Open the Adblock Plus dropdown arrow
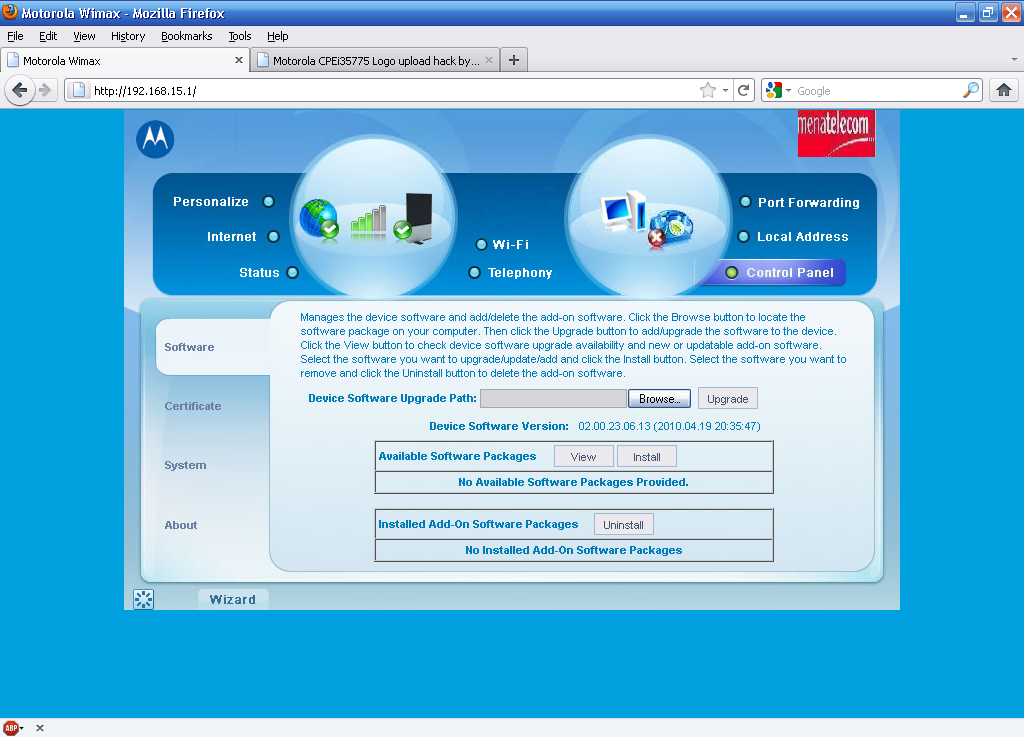 (22, 728)
